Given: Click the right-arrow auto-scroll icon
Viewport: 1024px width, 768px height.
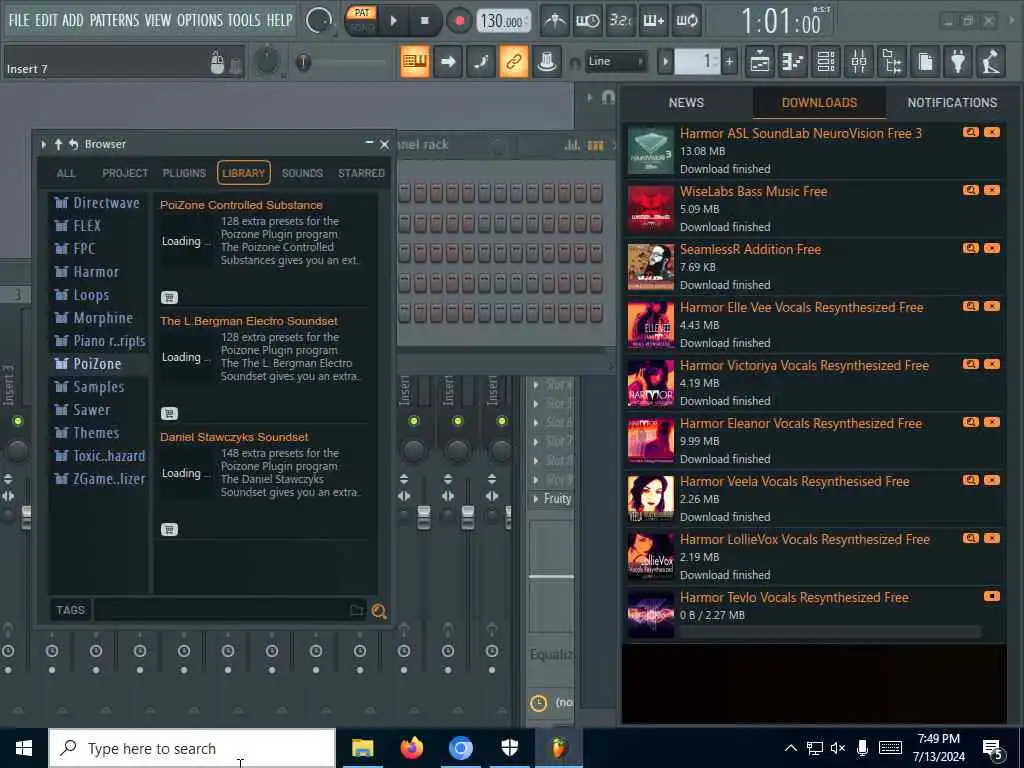Looking at the screenshot, I should tap(448, 62).
